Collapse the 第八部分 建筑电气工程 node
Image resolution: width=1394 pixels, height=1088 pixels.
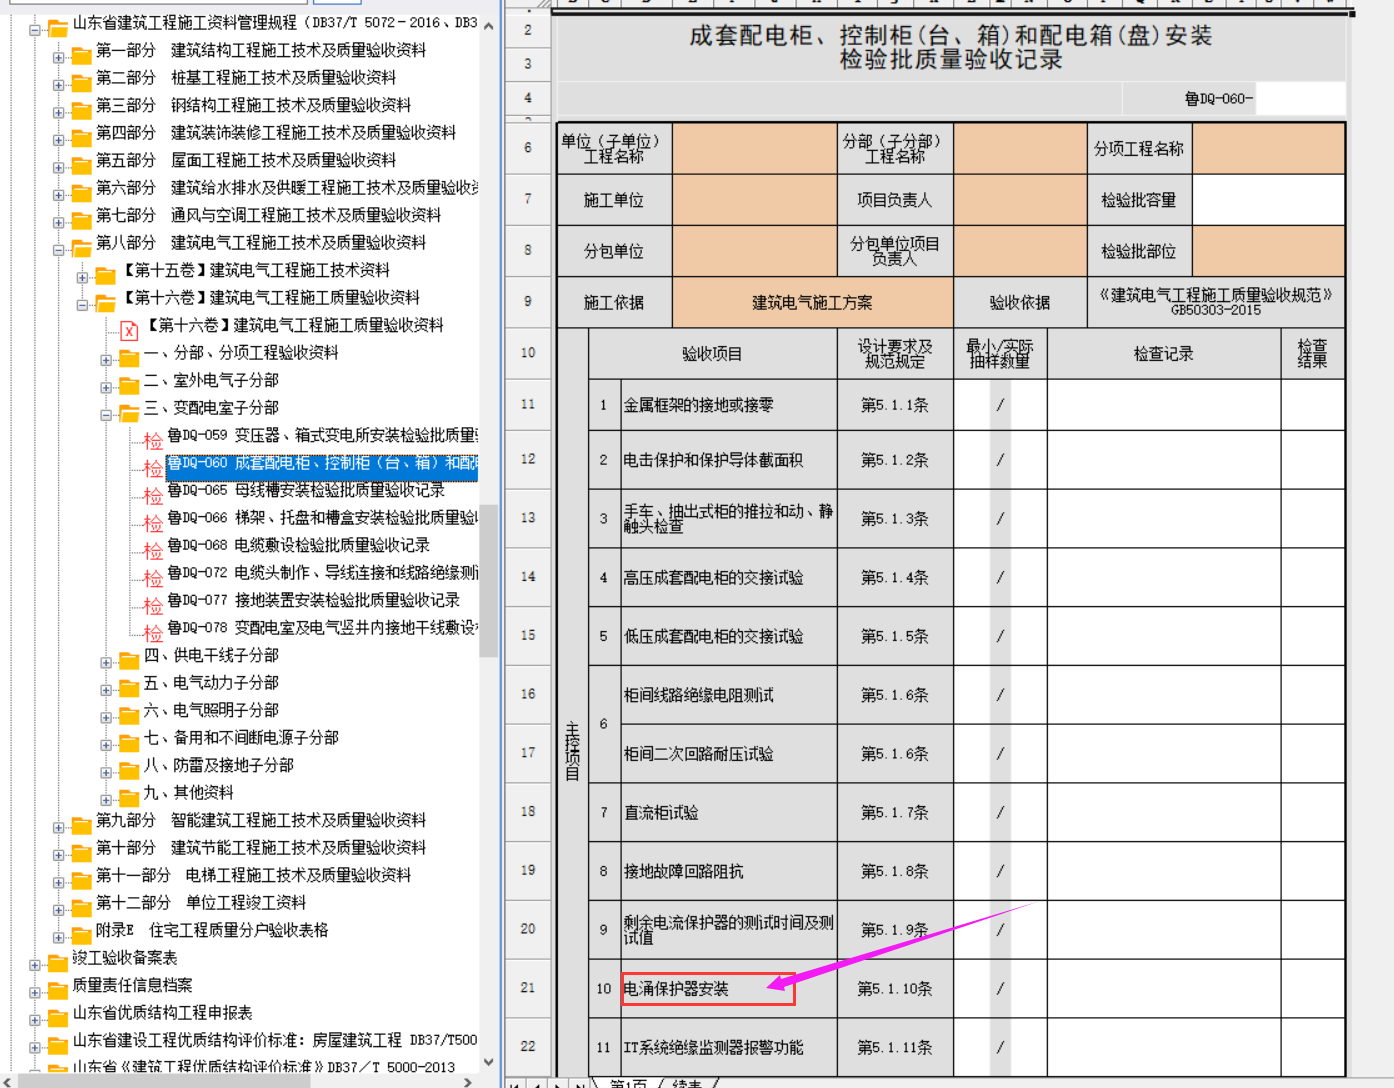point(59,250)
